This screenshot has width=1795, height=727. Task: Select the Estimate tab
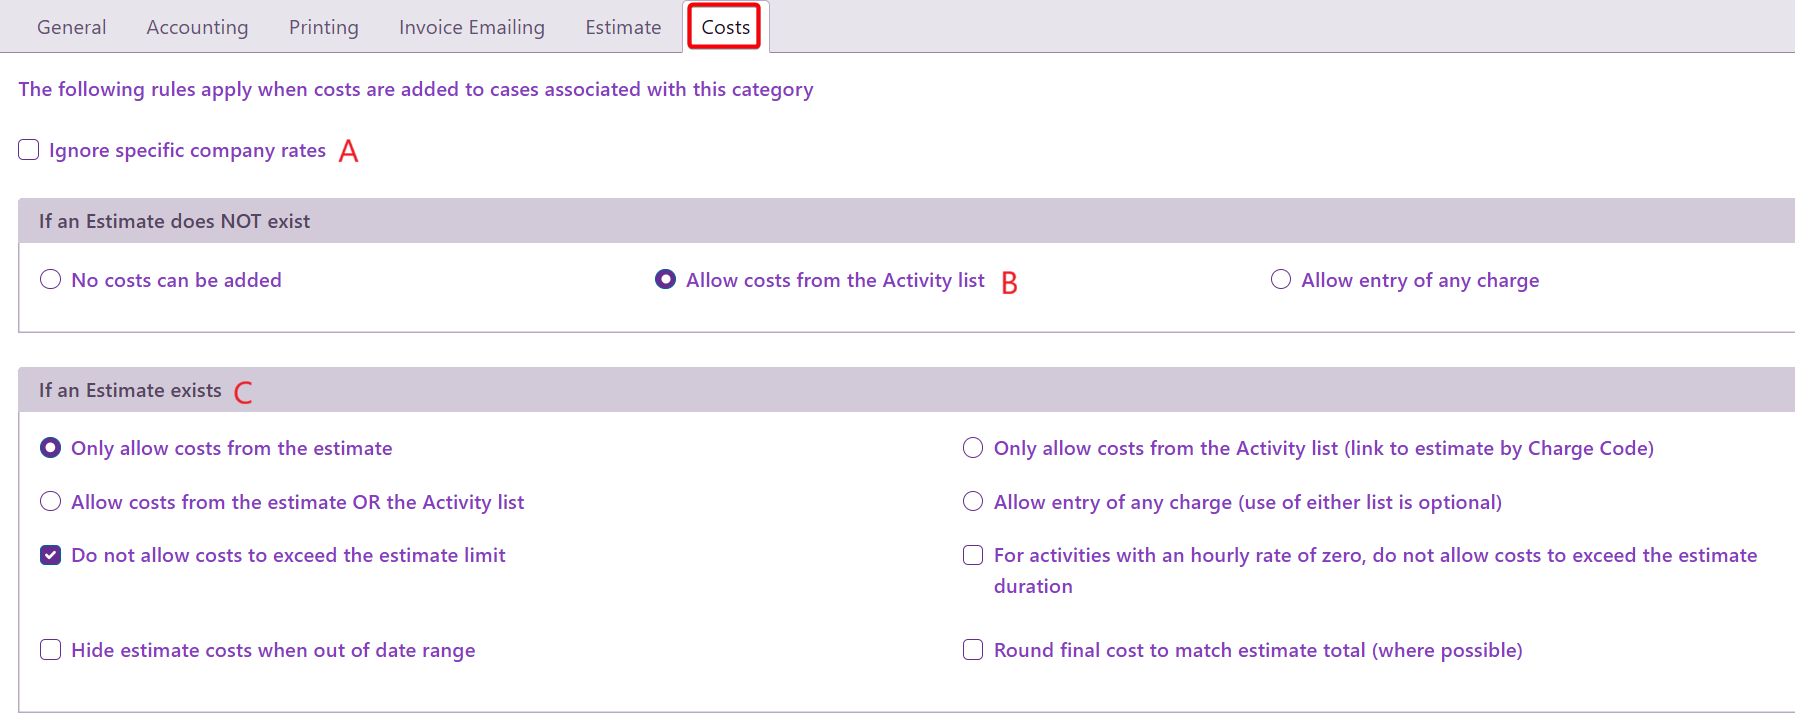point(623,27)
